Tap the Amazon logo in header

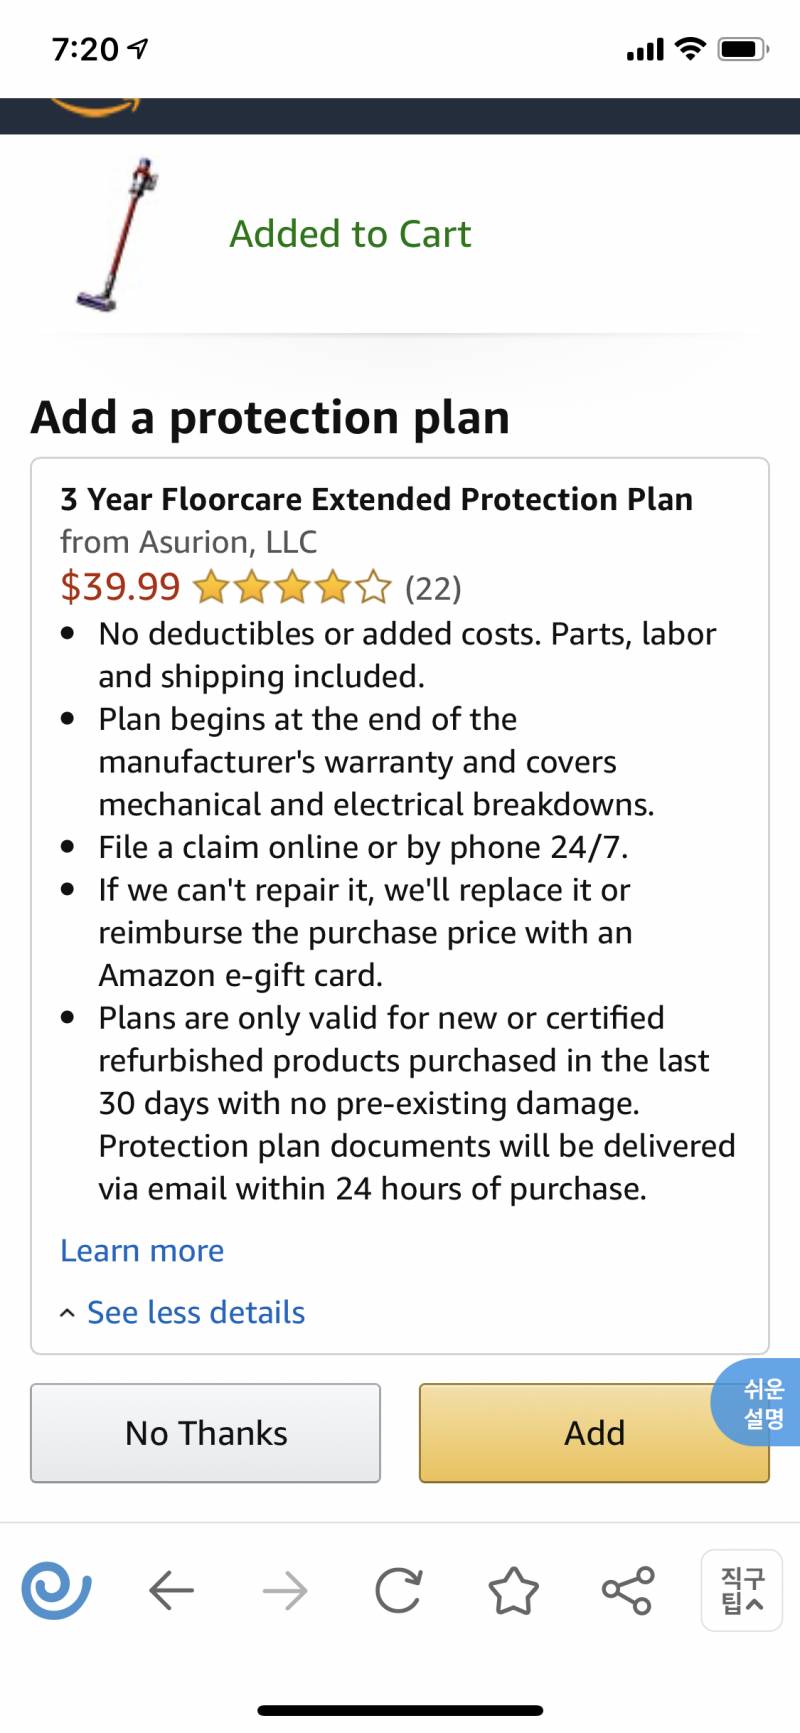95,108
